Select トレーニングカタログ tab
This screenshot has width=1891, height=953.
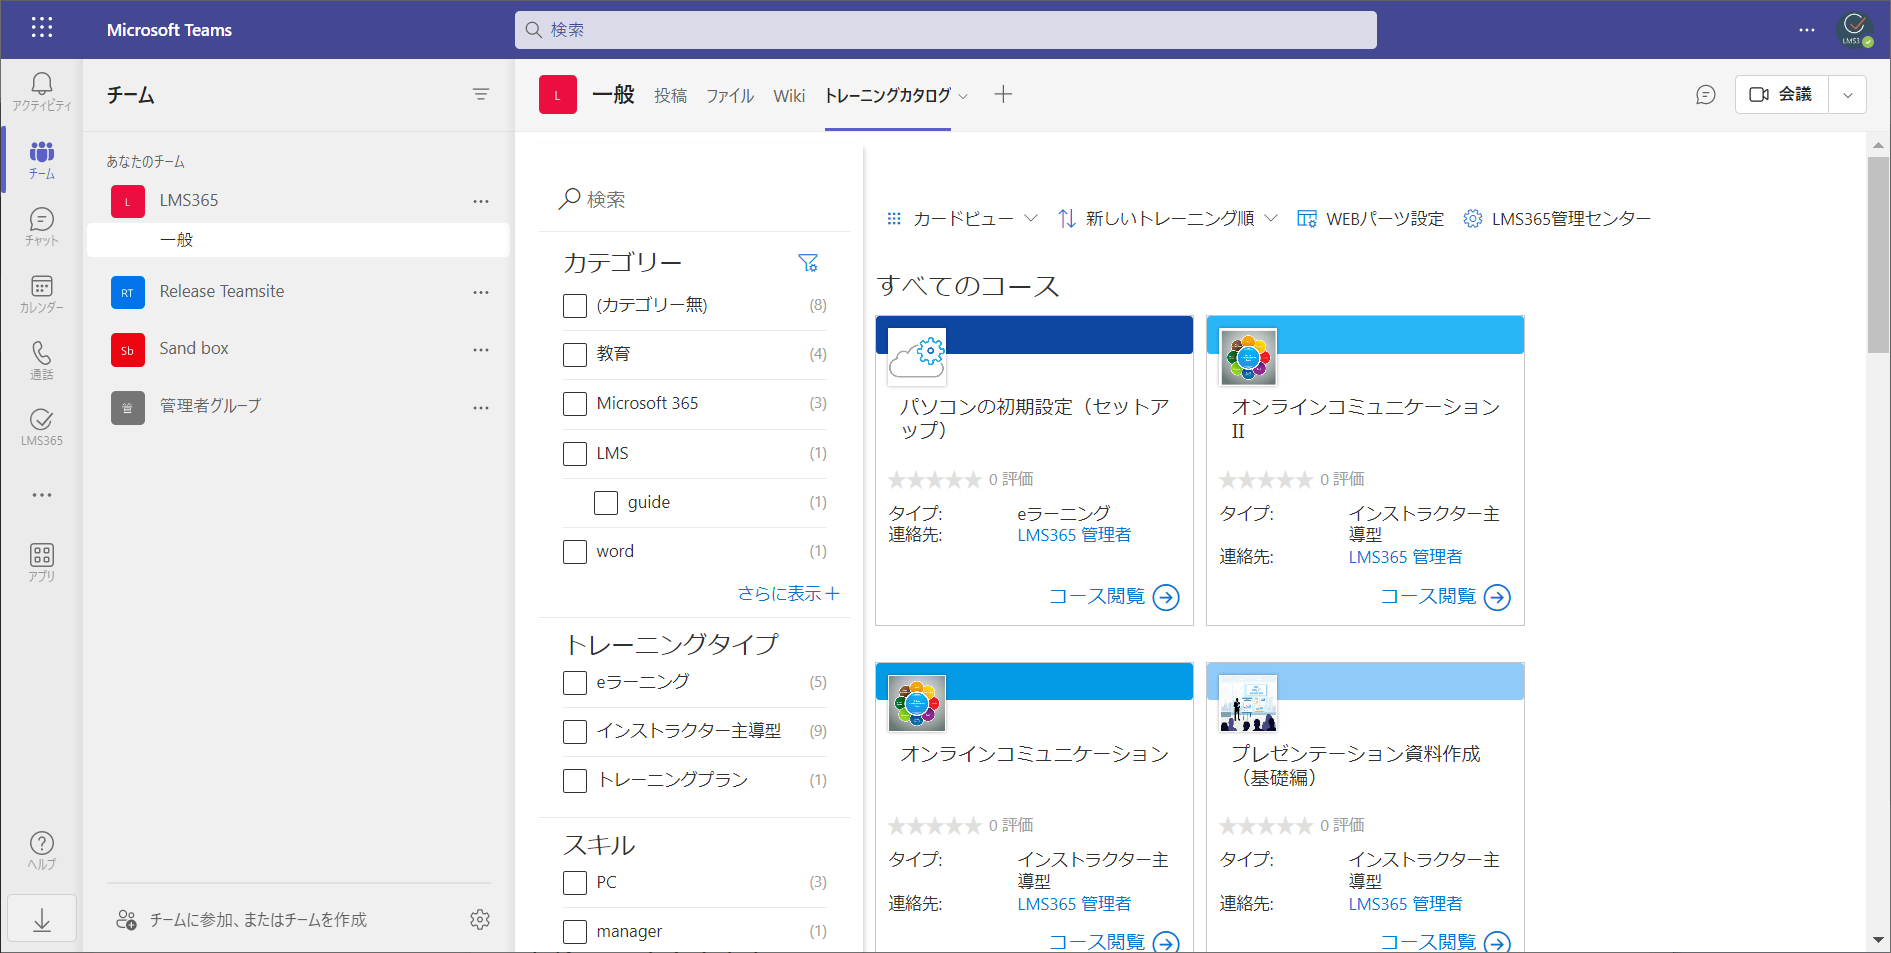pyautogui.click(x=887, y=95)
